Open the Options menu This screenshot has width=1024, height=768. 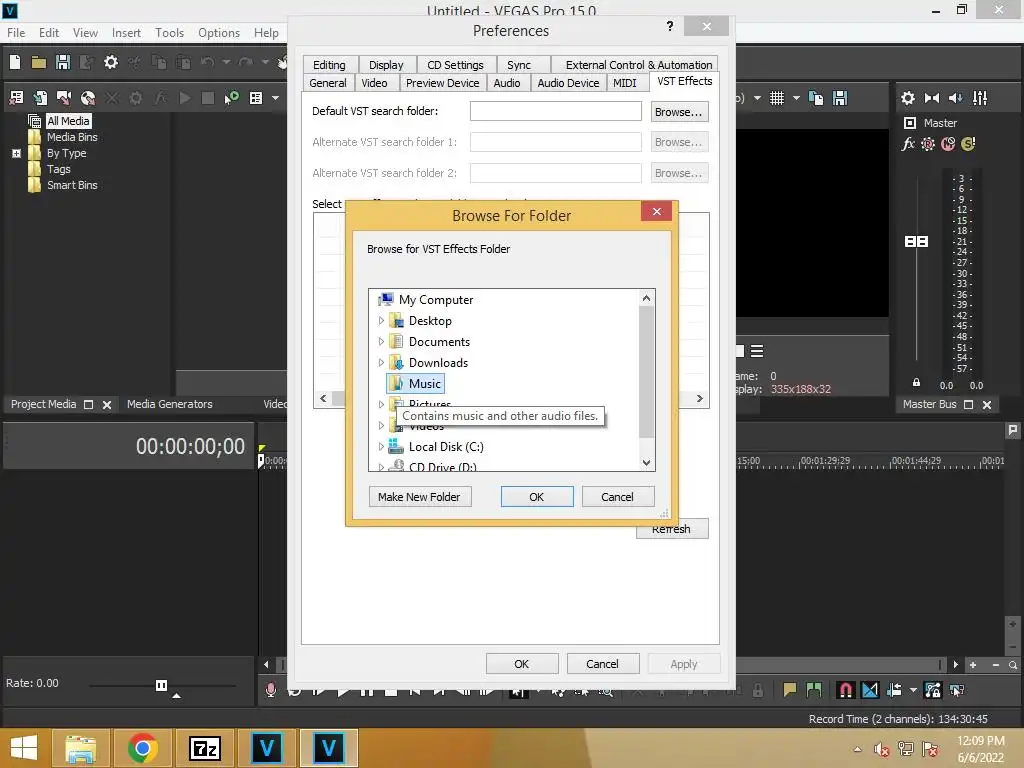pyautogui.click(x=219, y=33)
